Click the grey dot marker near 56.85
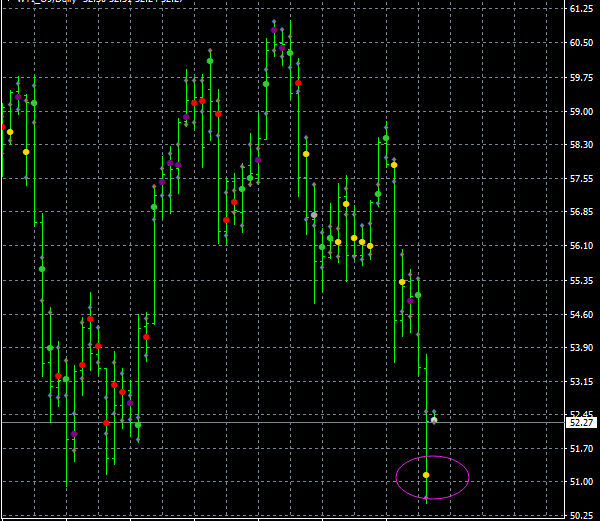Screen dimensions: 600x521 [x=314, y=215]
